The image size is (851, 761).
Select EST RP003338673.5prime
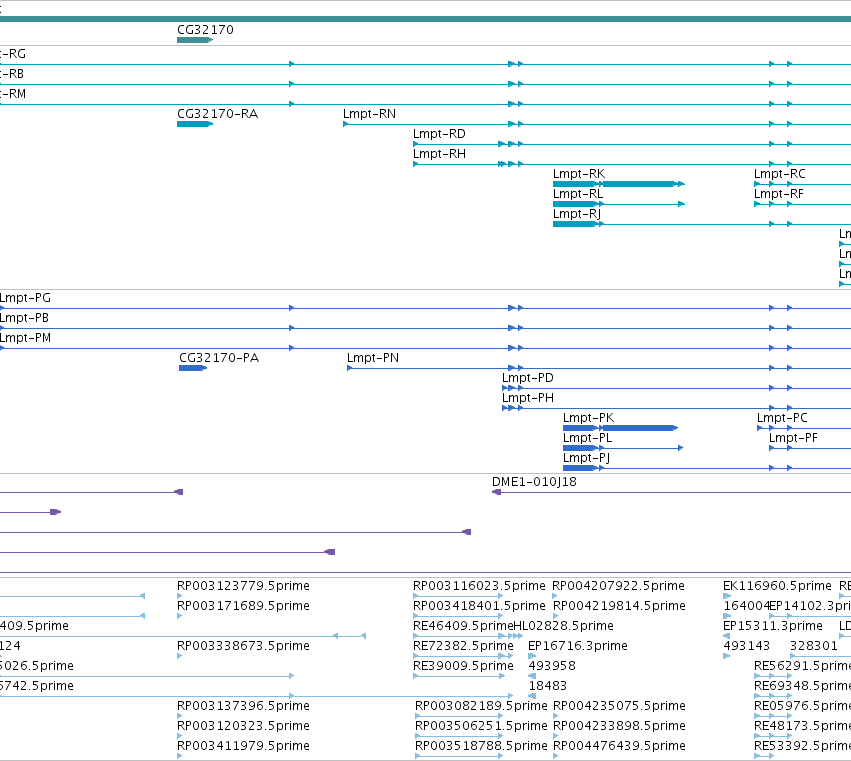coord(243,646)
